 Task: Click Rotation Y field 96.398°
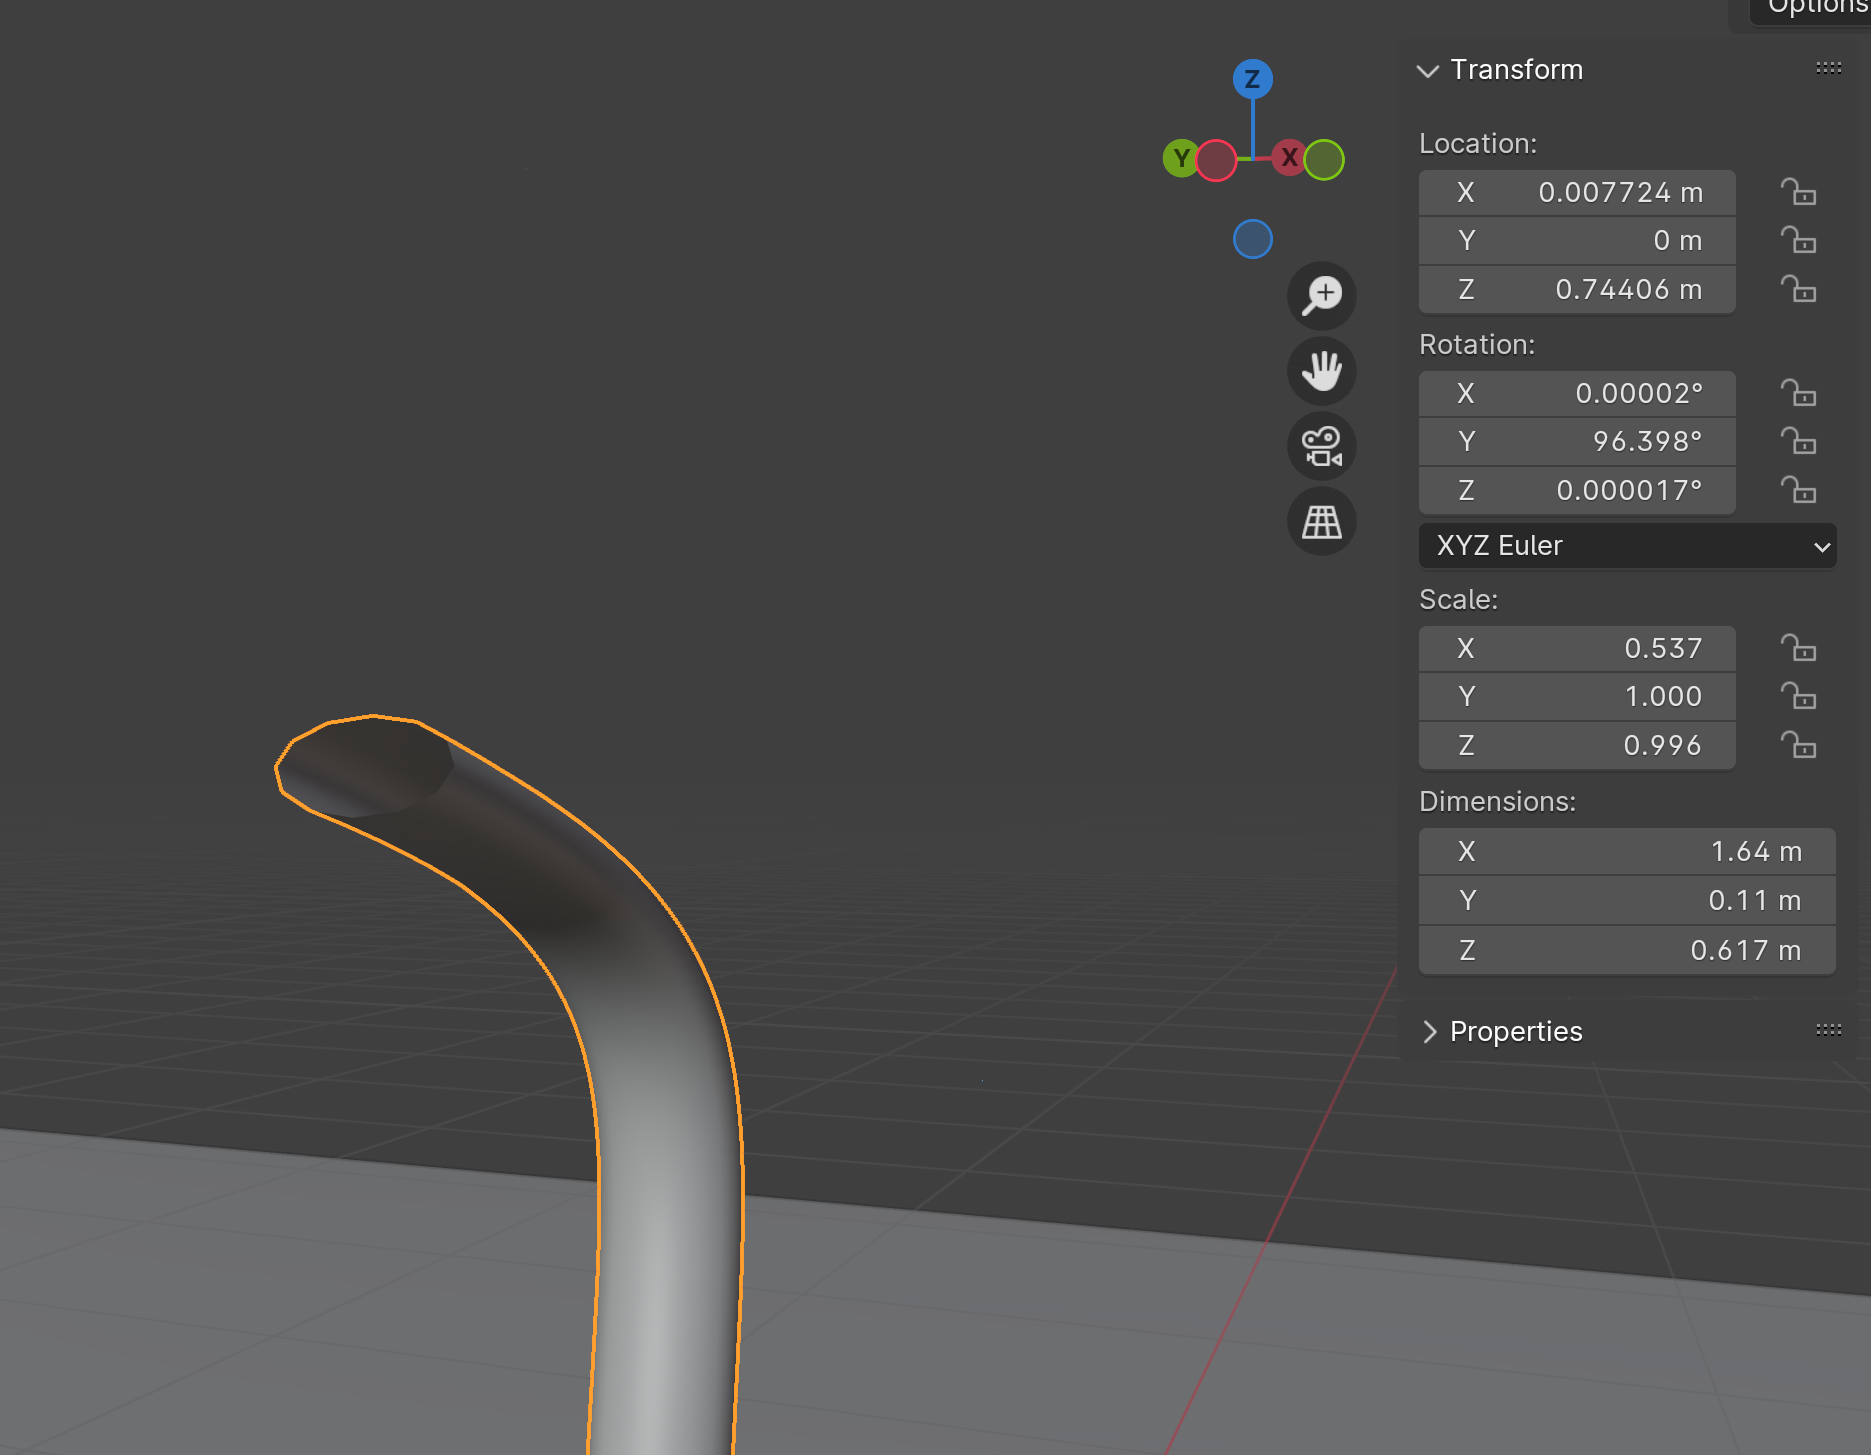1577,441
